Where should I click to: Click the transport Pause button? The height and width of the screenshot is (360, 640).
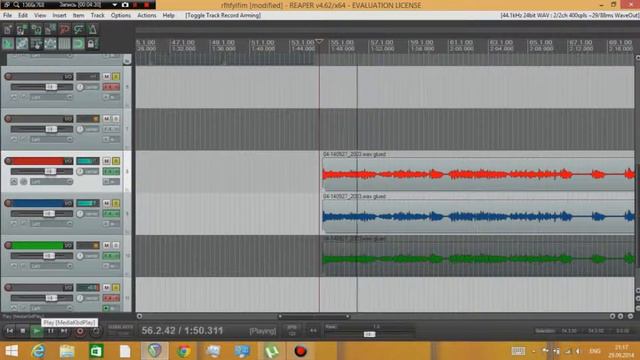[x=50, y=331]
